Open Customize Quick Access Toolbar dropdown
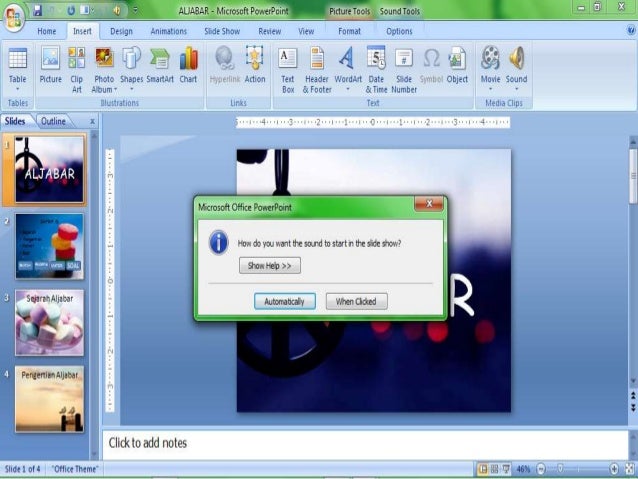 [135, 10]
